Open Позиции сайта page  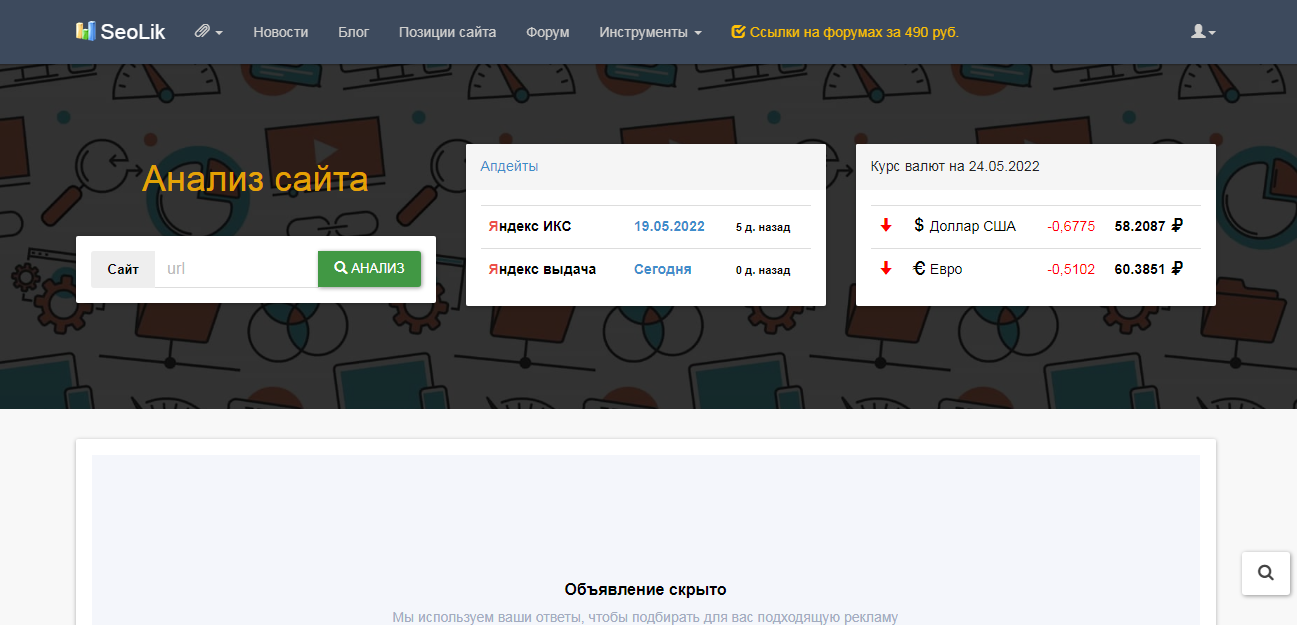(447, 32)
